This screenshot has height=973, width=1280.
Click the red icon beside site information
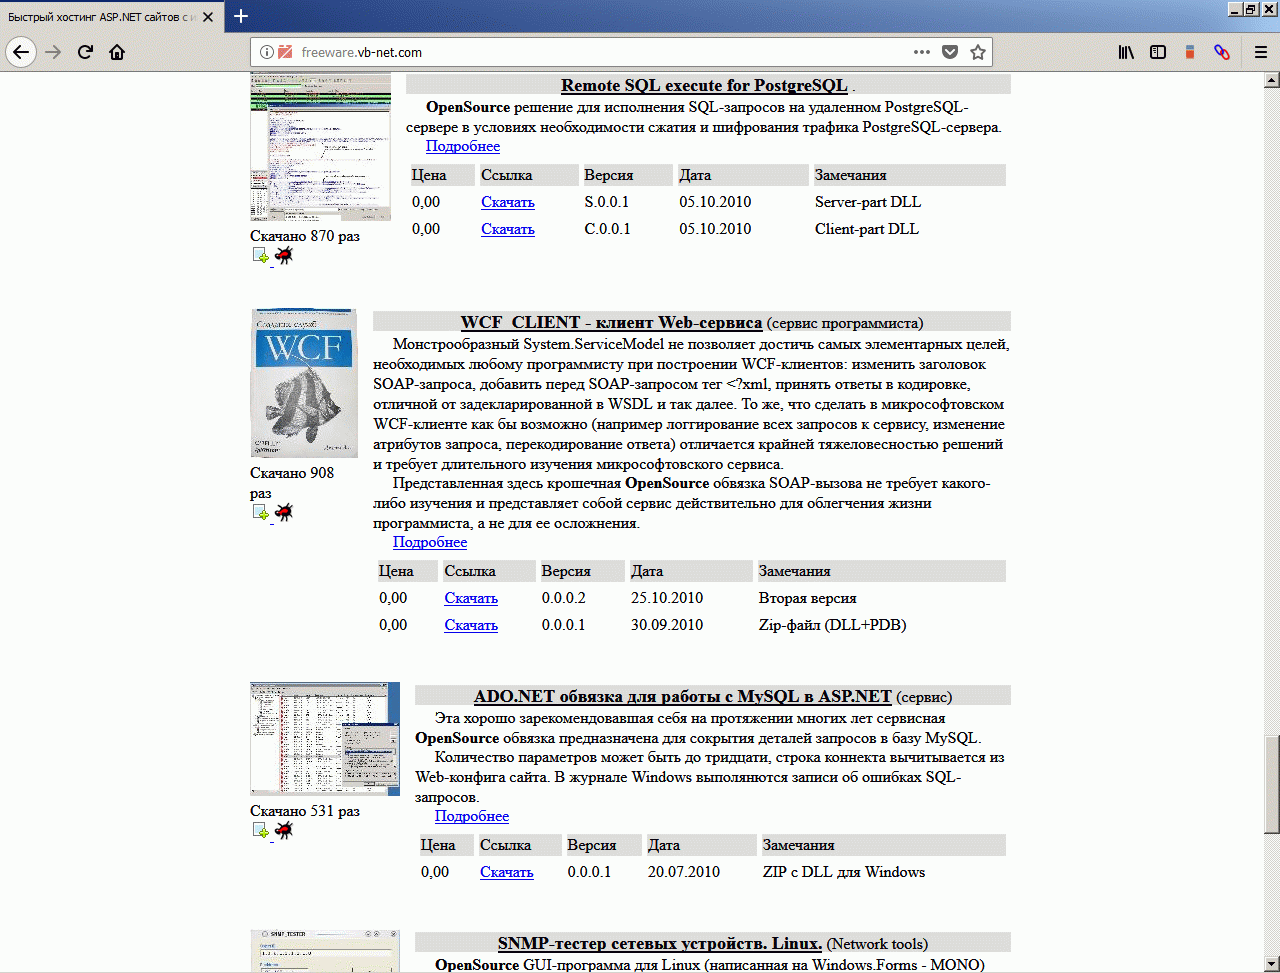point(285,52)
